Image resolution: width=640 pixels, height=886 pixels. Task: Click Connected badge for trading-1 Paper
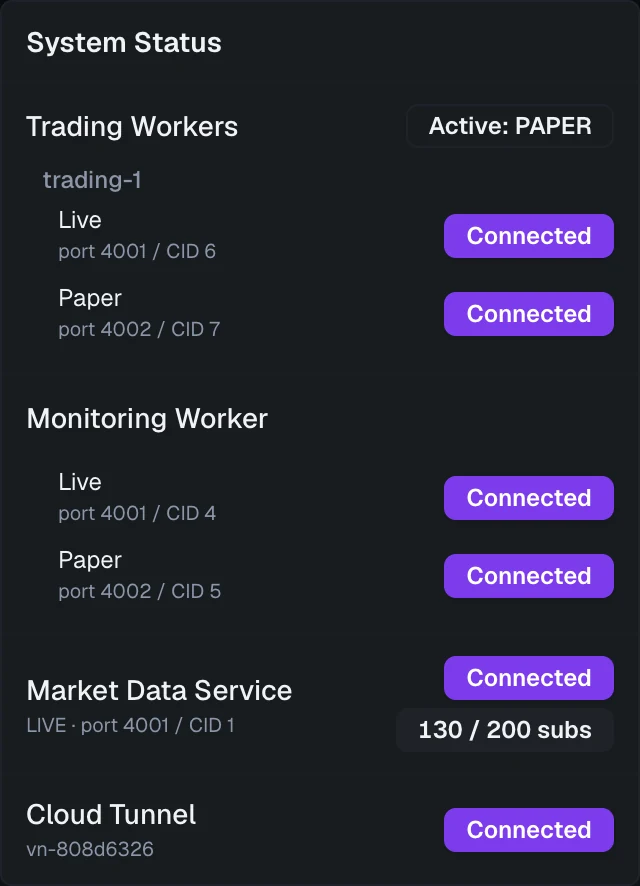pos(529,314)
